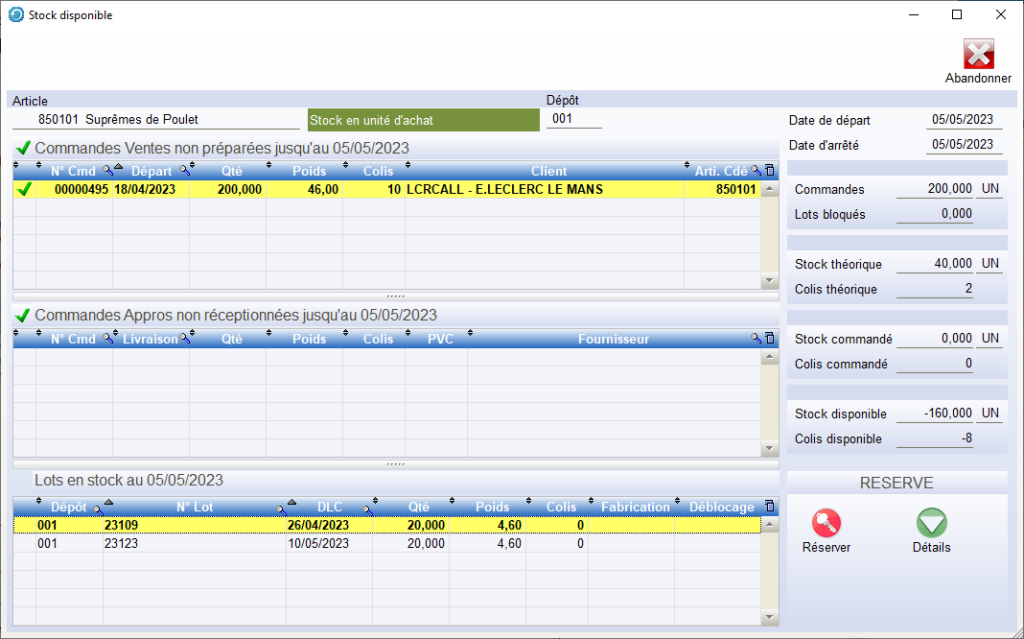Toggle green check of Commandes Ventes section
The width and height of the screenshot is (1024, 639).
coord(23,148)
